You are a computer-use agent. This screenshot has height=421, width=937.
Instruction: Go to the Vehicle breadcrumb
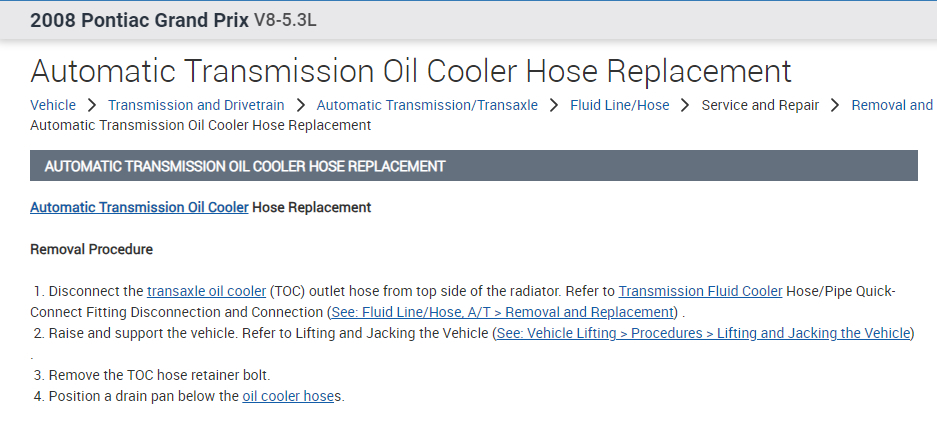[x=53, y=105]
